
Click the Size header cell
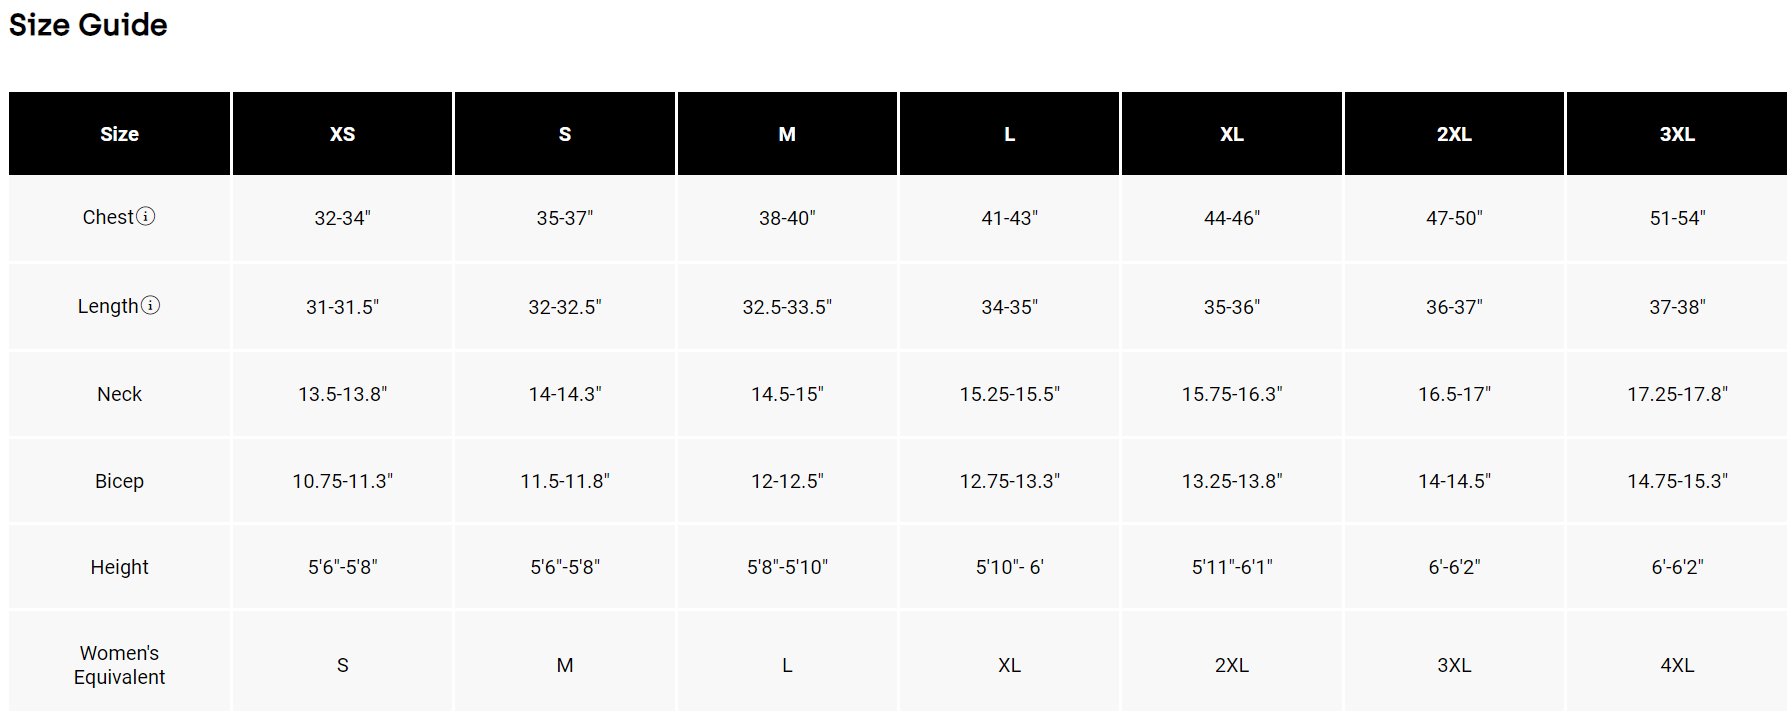tap(119, 134)
